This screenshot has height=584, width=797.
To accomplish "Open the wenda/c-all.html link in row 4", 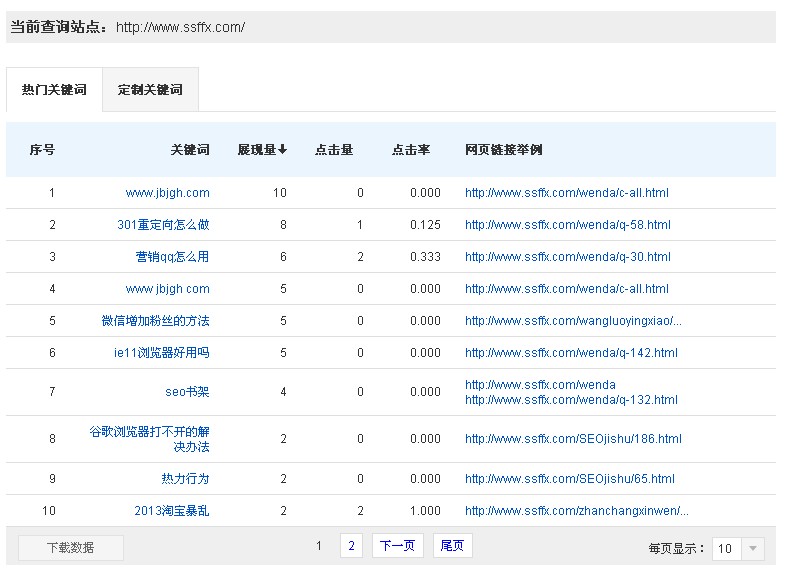I will point(567,289).
